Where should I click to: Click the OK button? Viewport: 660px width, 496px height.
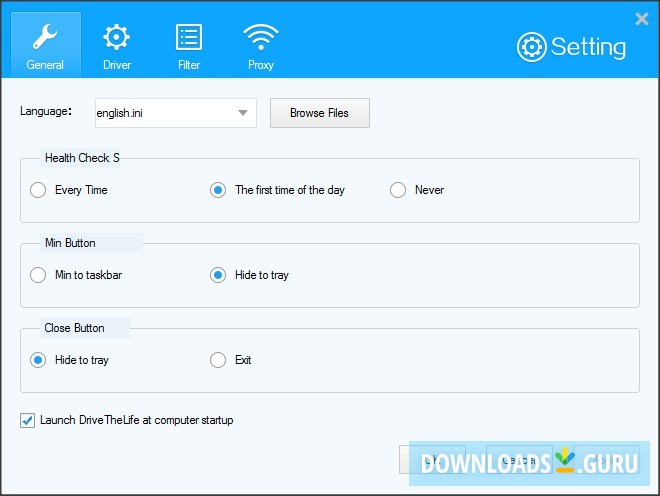432,459
